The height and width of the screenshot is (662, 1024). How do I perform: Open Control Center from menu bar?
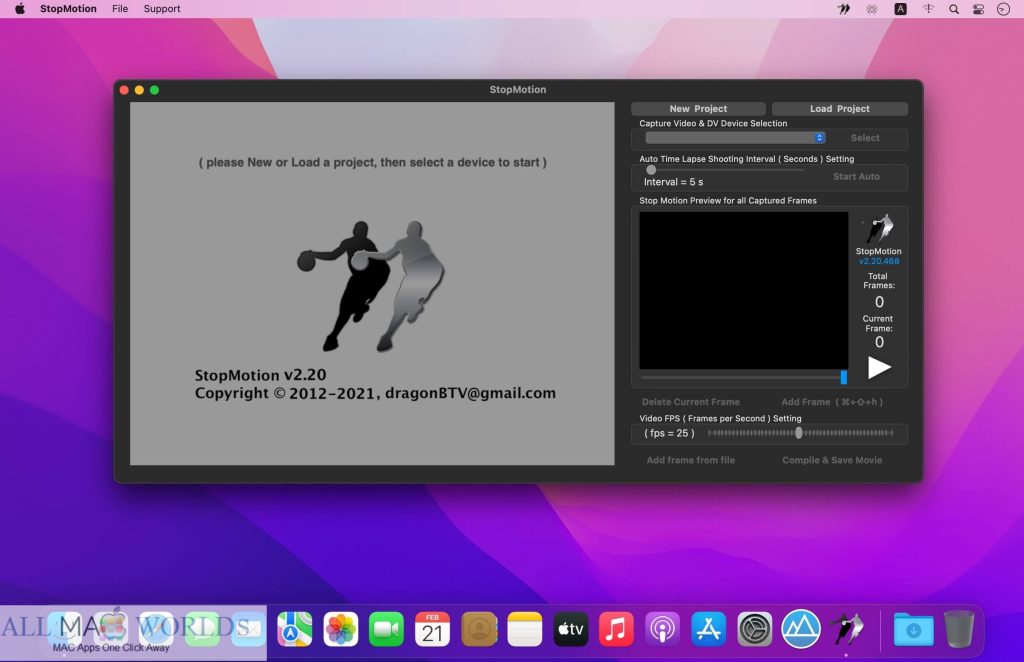[978, 9]
